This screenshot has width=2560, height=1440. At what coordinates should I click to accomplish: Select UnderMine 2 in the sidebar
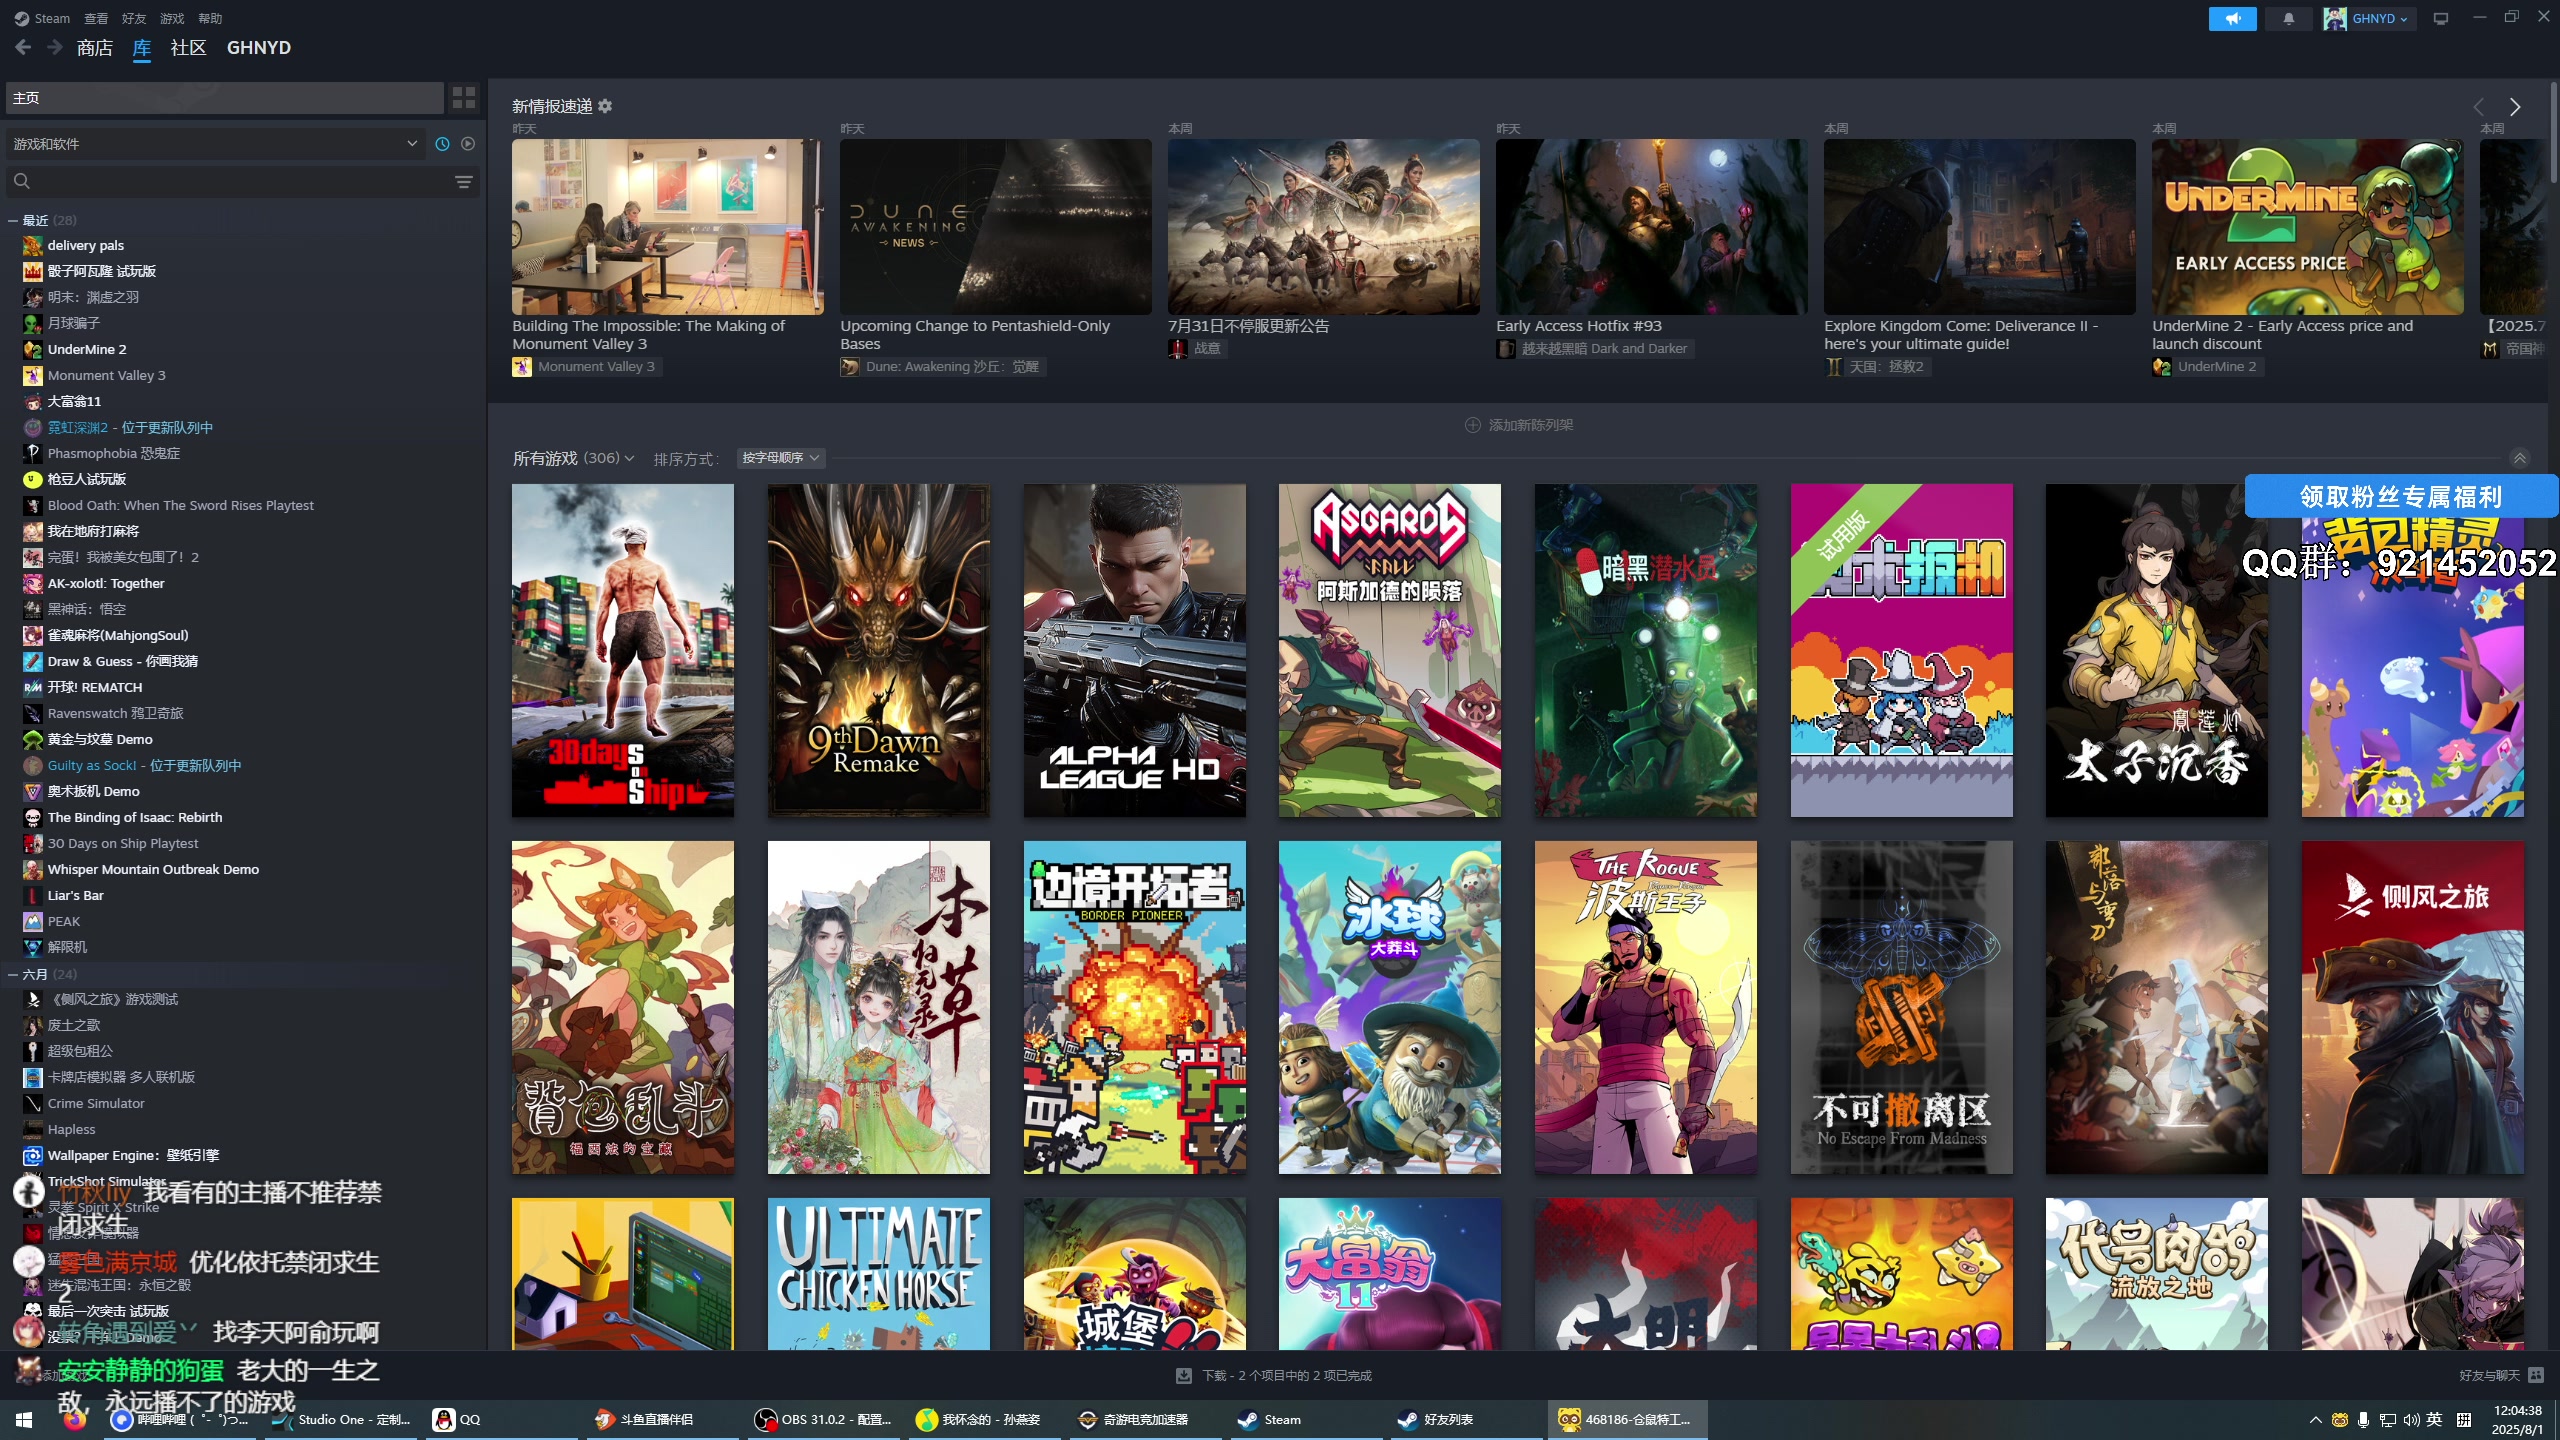coord(87,349)
